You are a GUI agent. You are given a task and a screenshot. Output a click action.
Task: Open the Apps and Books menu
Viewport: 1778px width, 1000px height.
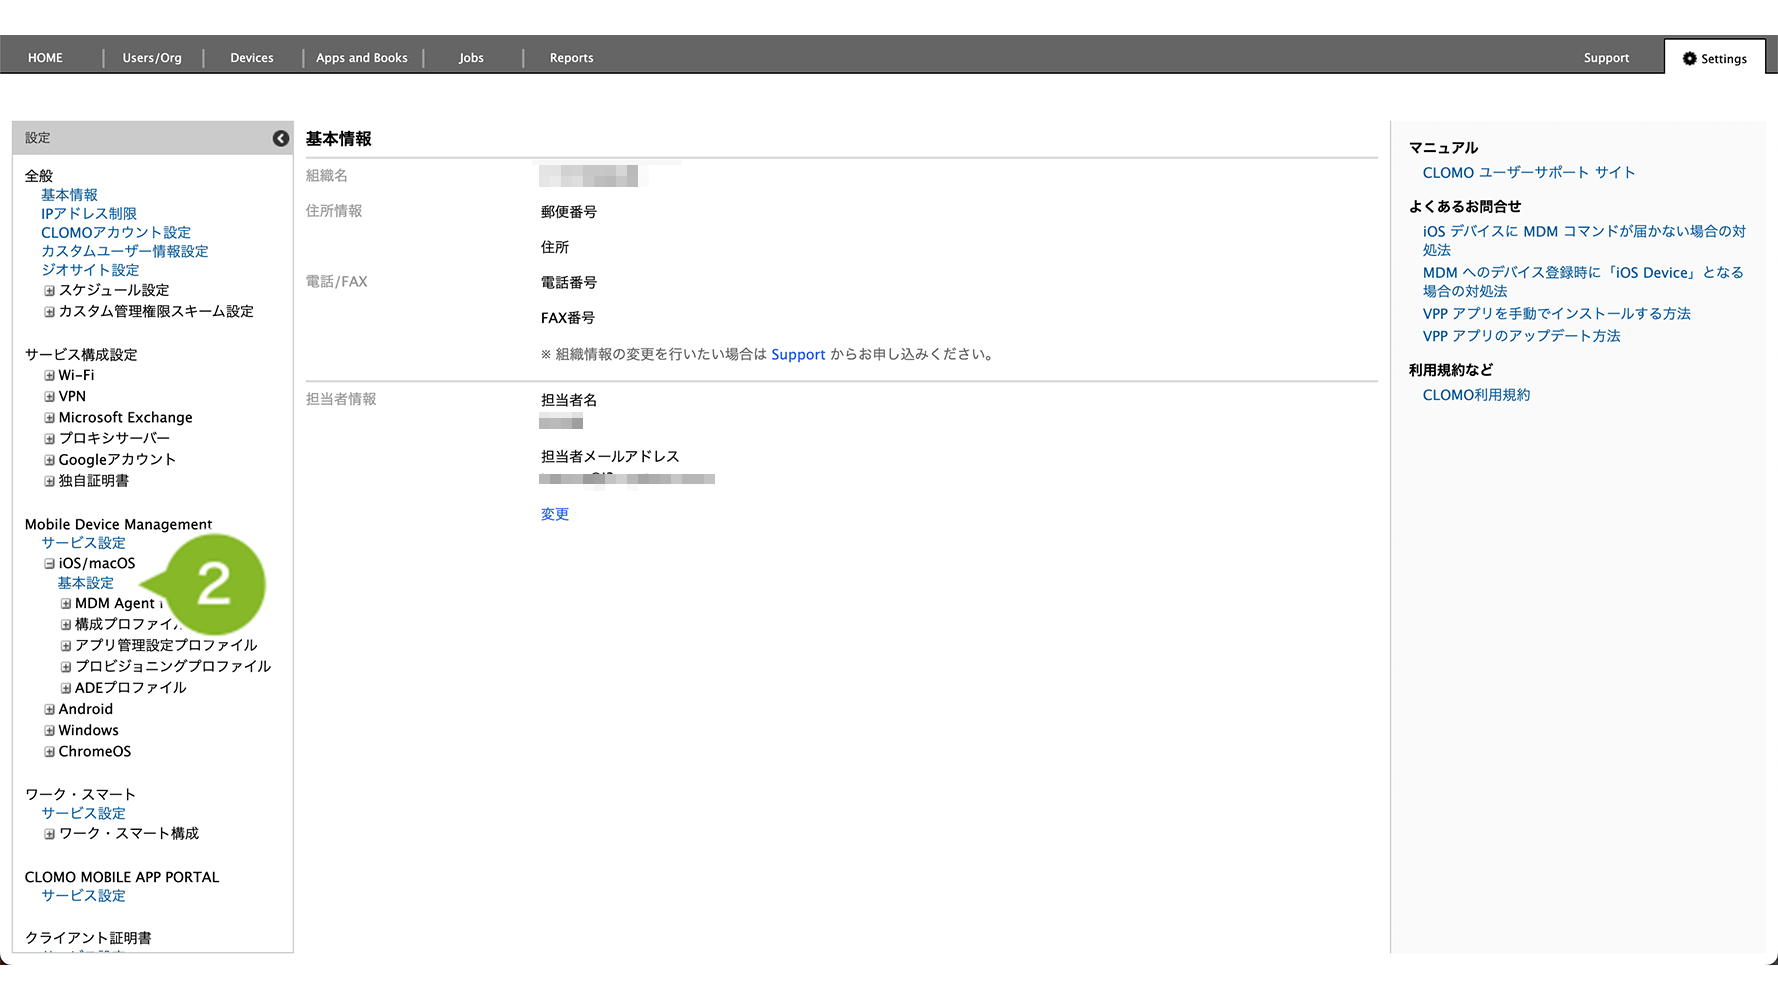pos(362,58)
